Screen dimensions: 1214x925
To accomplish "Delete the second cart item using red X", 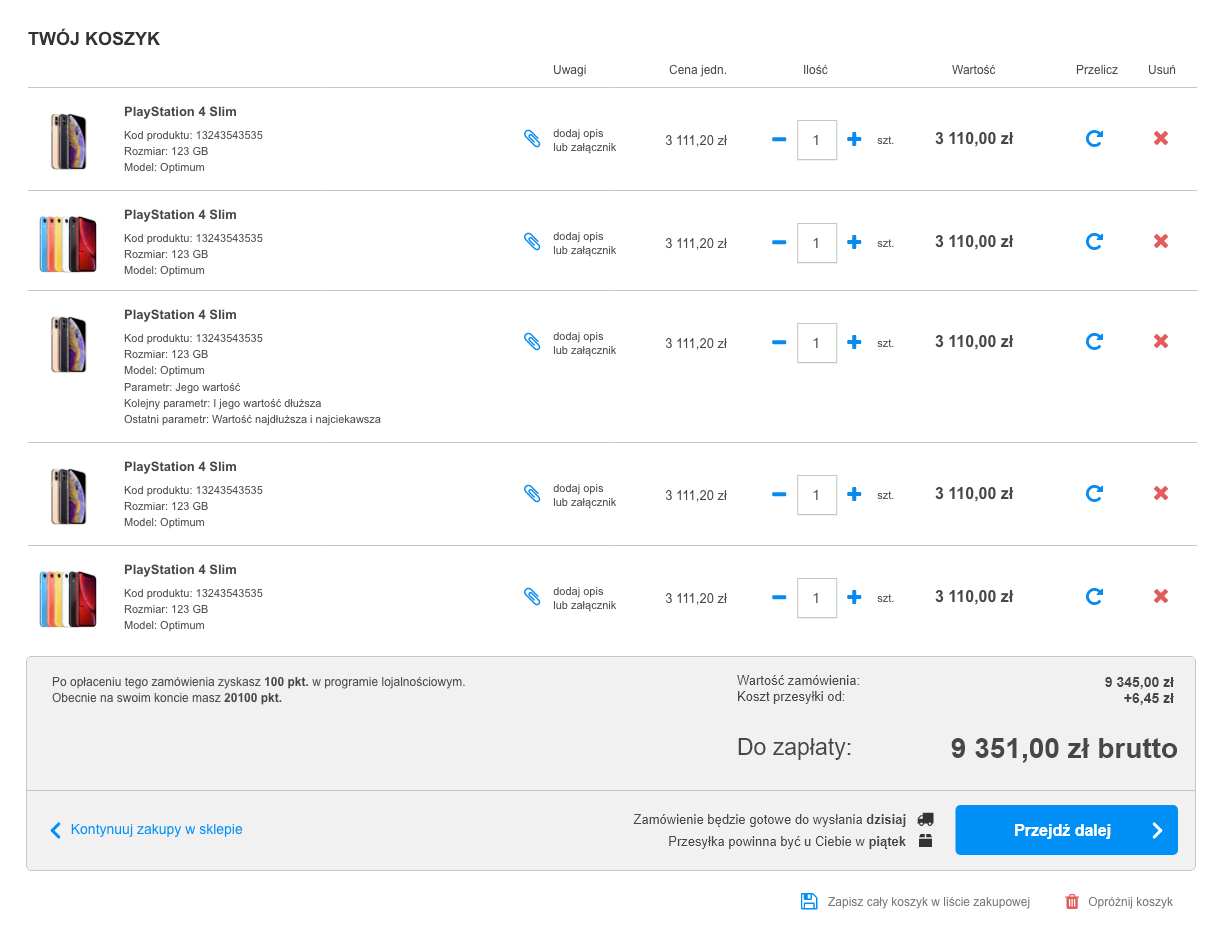I will click(1161, 241).
